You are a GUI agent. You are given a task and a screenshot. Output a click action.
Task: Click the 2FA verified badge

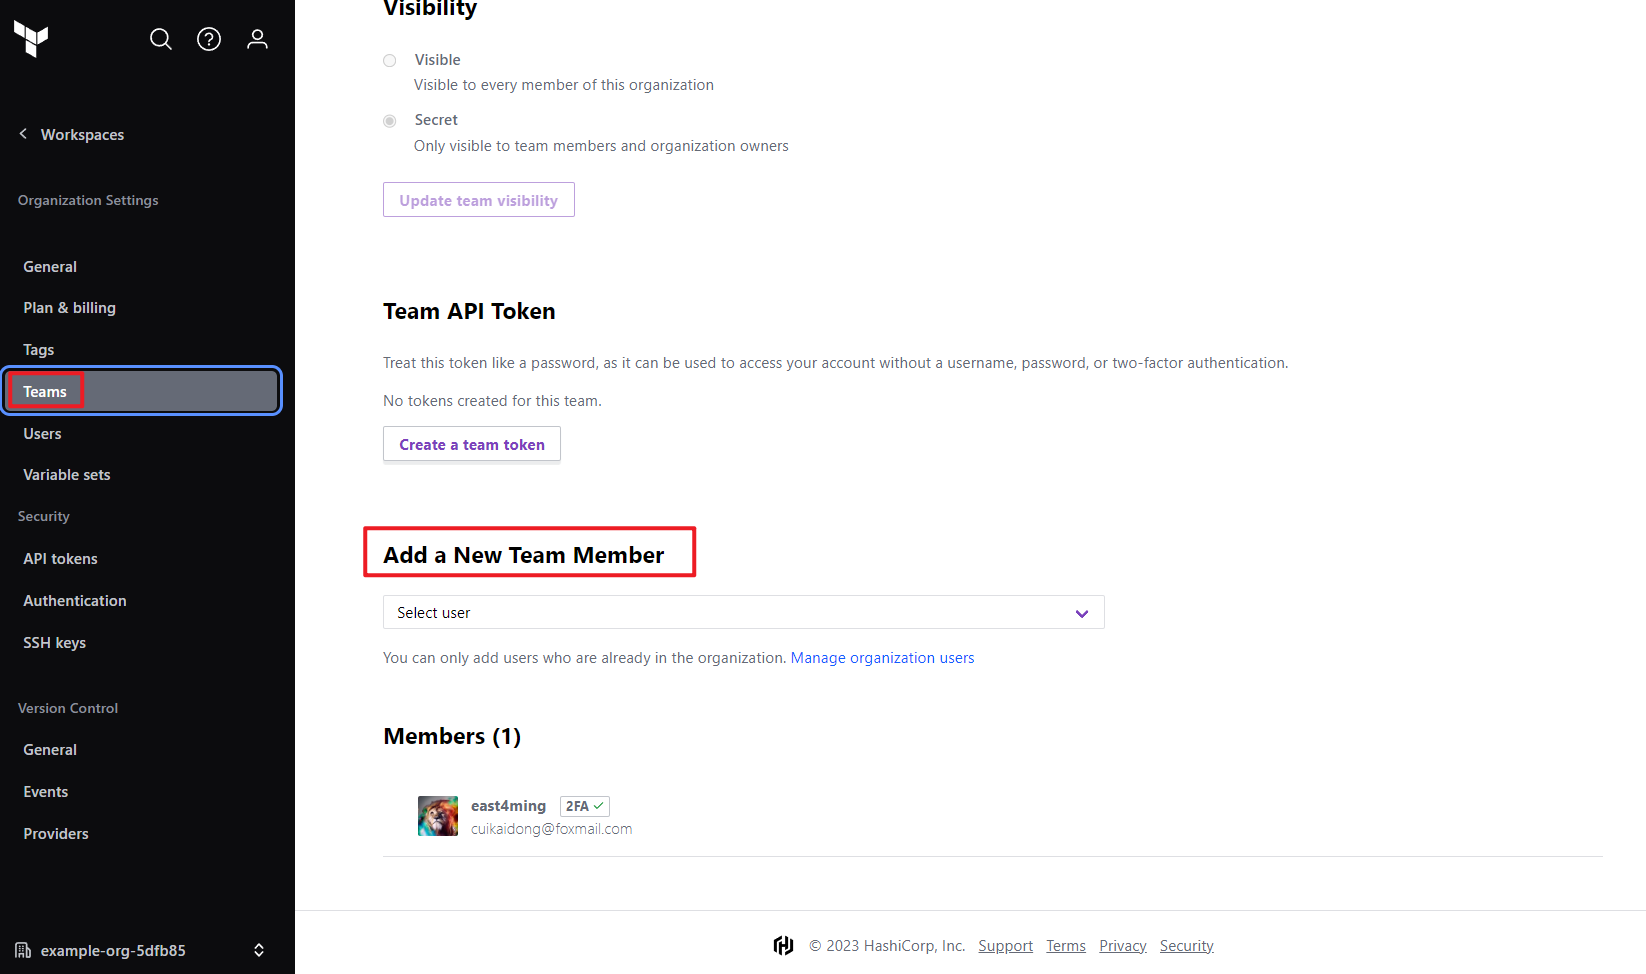[585, 806]
